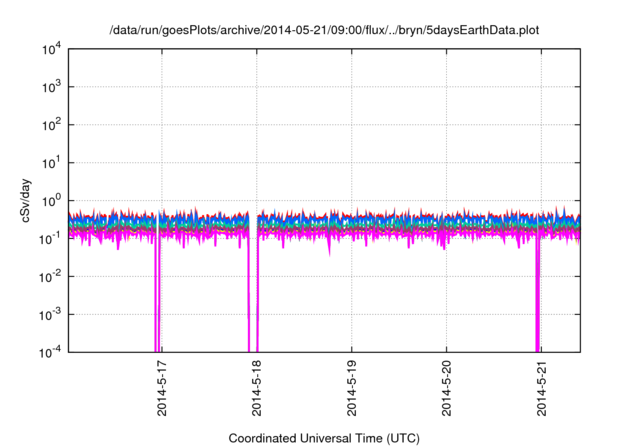The image size is (640, 448).
Task: Click the Coordinated Universal Time (UTC) axis title
Action: point(324,438)
